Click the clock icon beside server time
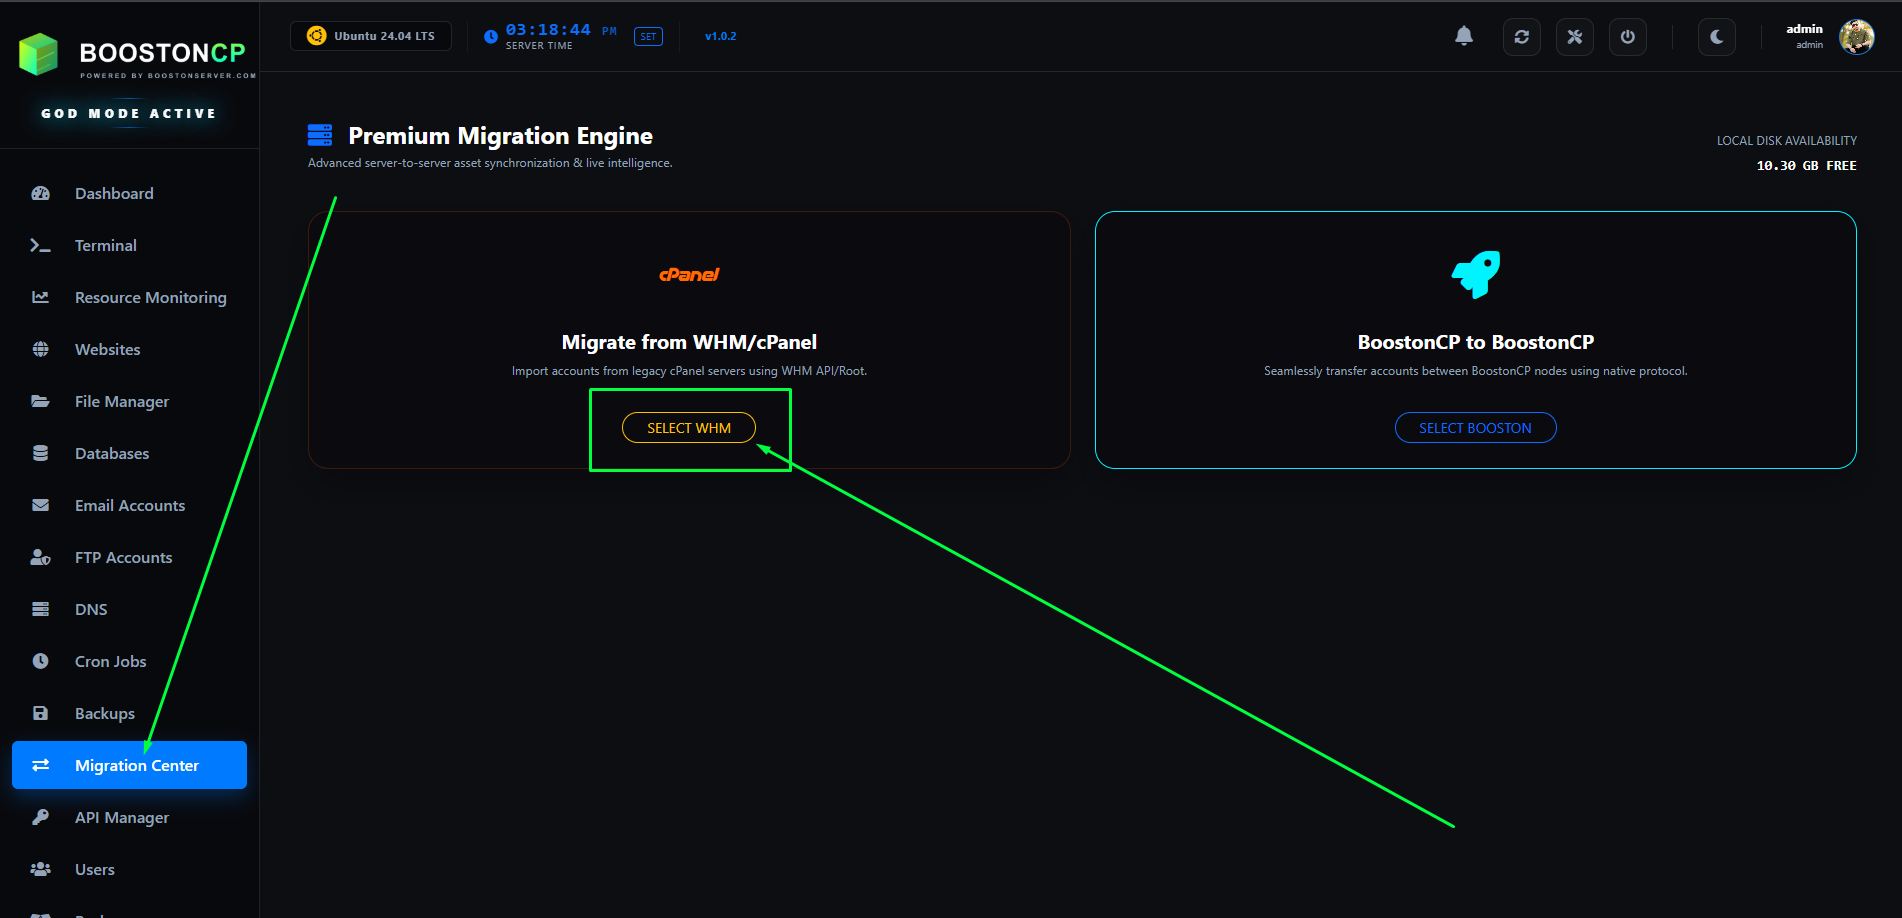 [490, 36]
